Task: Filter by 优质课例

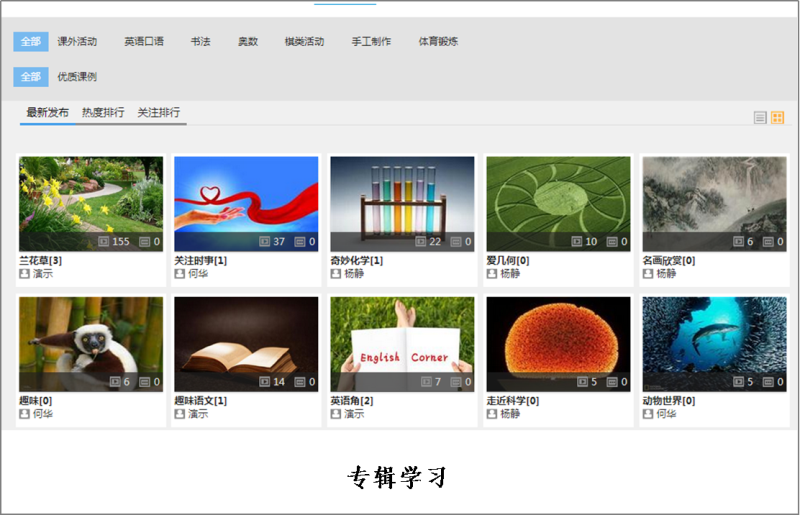Action: (x=77, y=77)
